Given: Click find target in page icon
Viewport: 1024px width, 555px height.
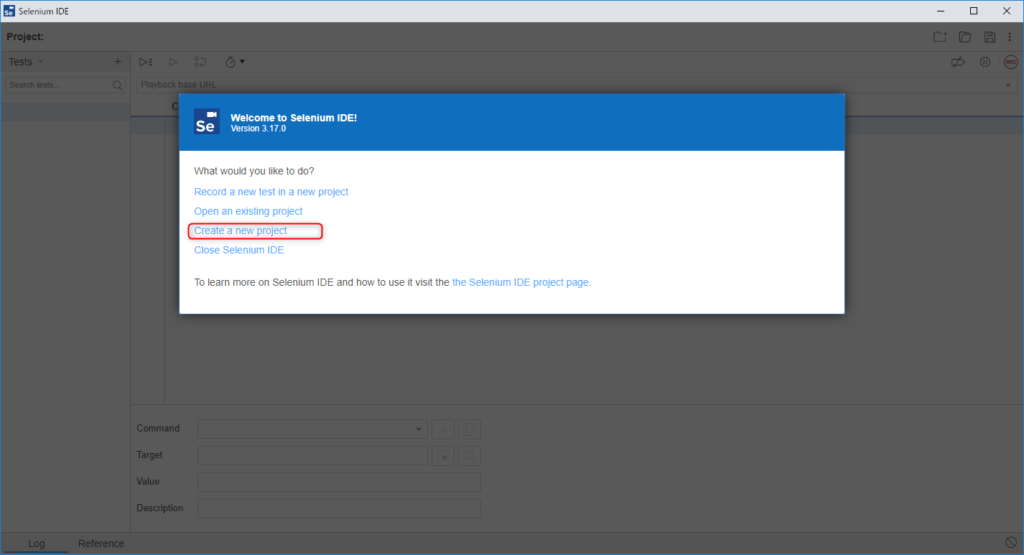Looking at the screenshot, I should pos(470,456).
